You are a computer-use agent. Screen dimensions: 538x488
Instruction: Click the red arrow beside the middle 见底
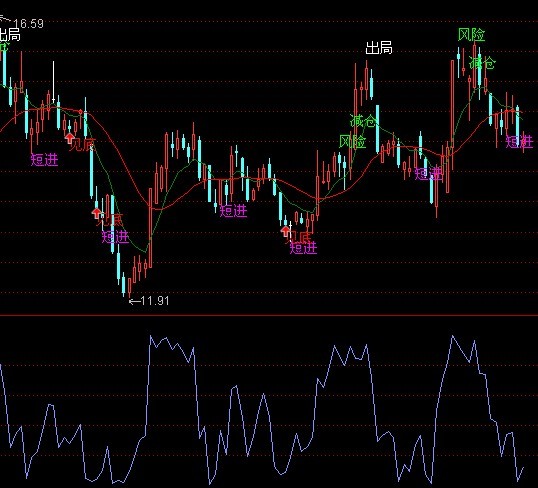96,213
